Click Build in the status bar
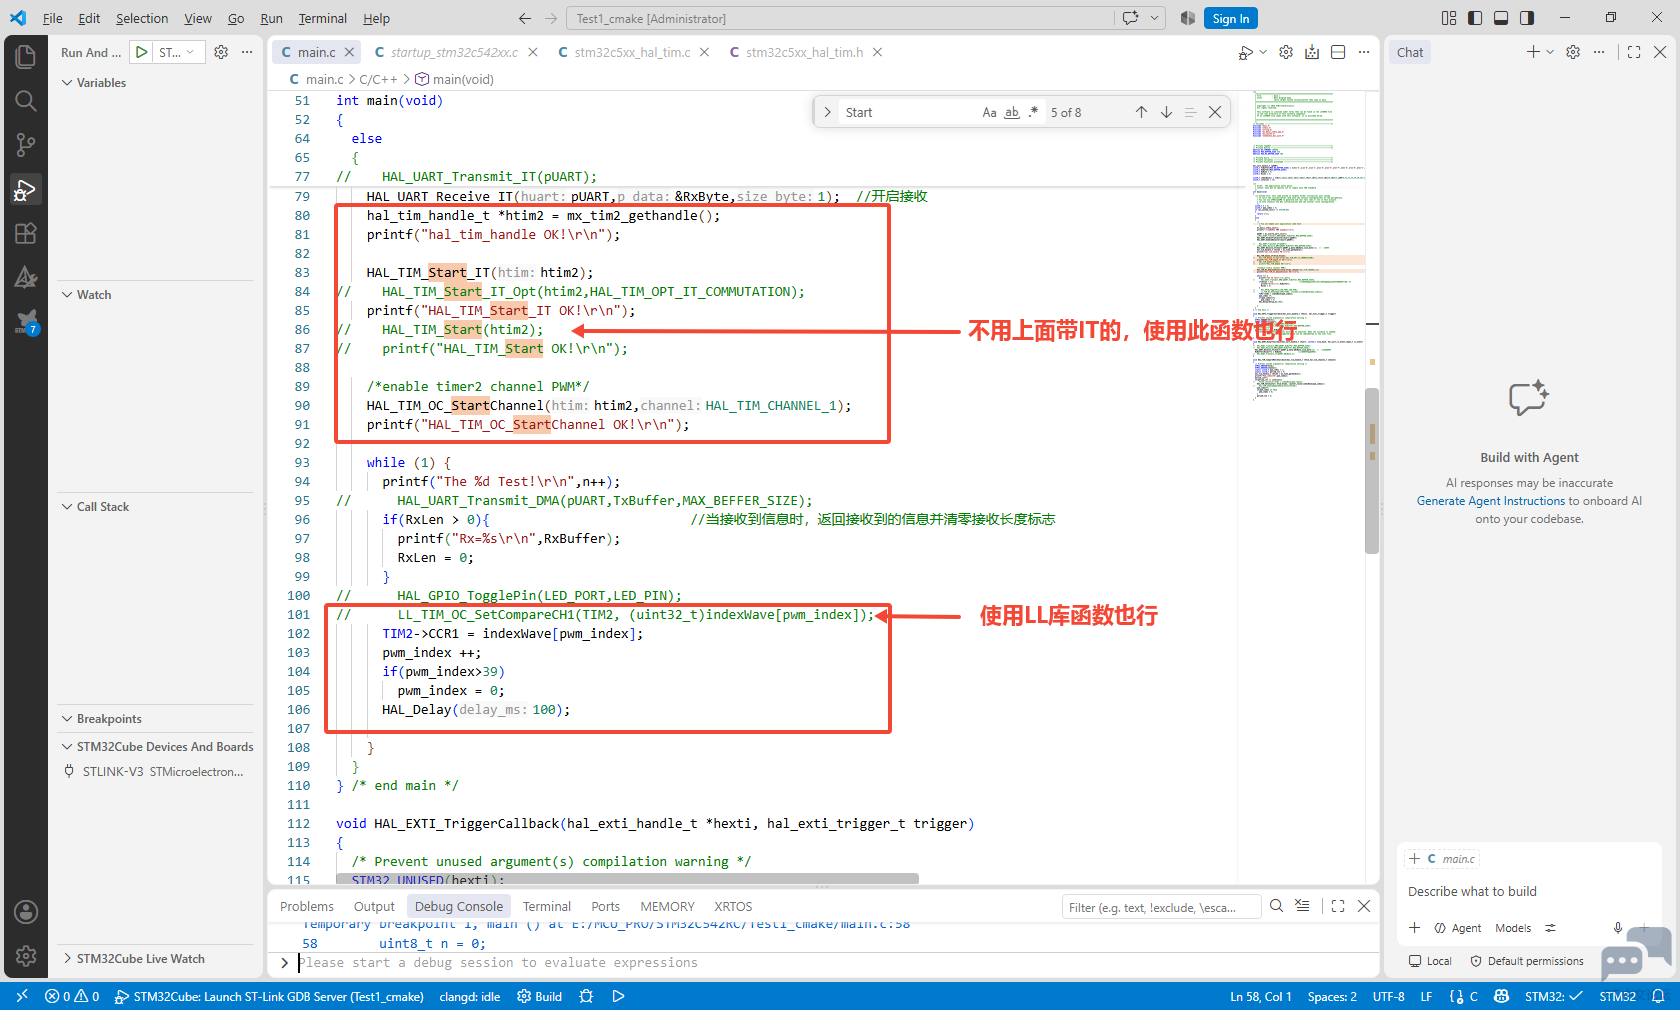1680x1010 pixels. (540, 996)
